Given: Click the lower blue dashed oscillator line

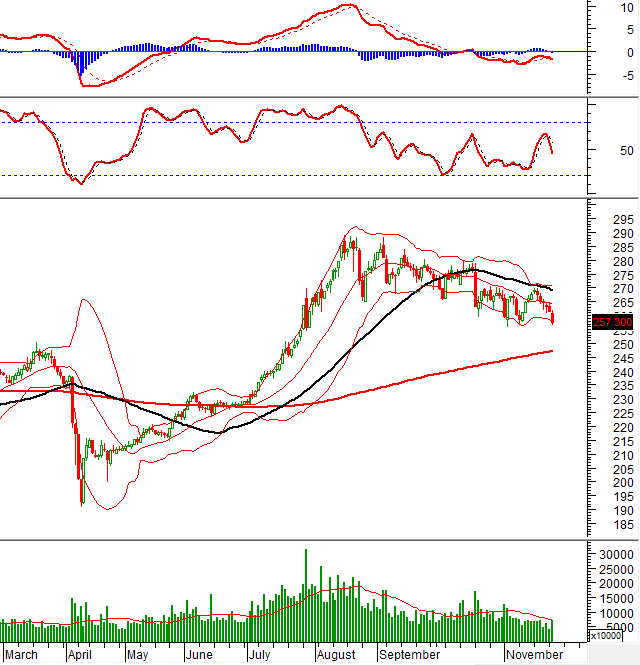Looking at the screenshot, I should pyautogui.click(x=300, y=176).
